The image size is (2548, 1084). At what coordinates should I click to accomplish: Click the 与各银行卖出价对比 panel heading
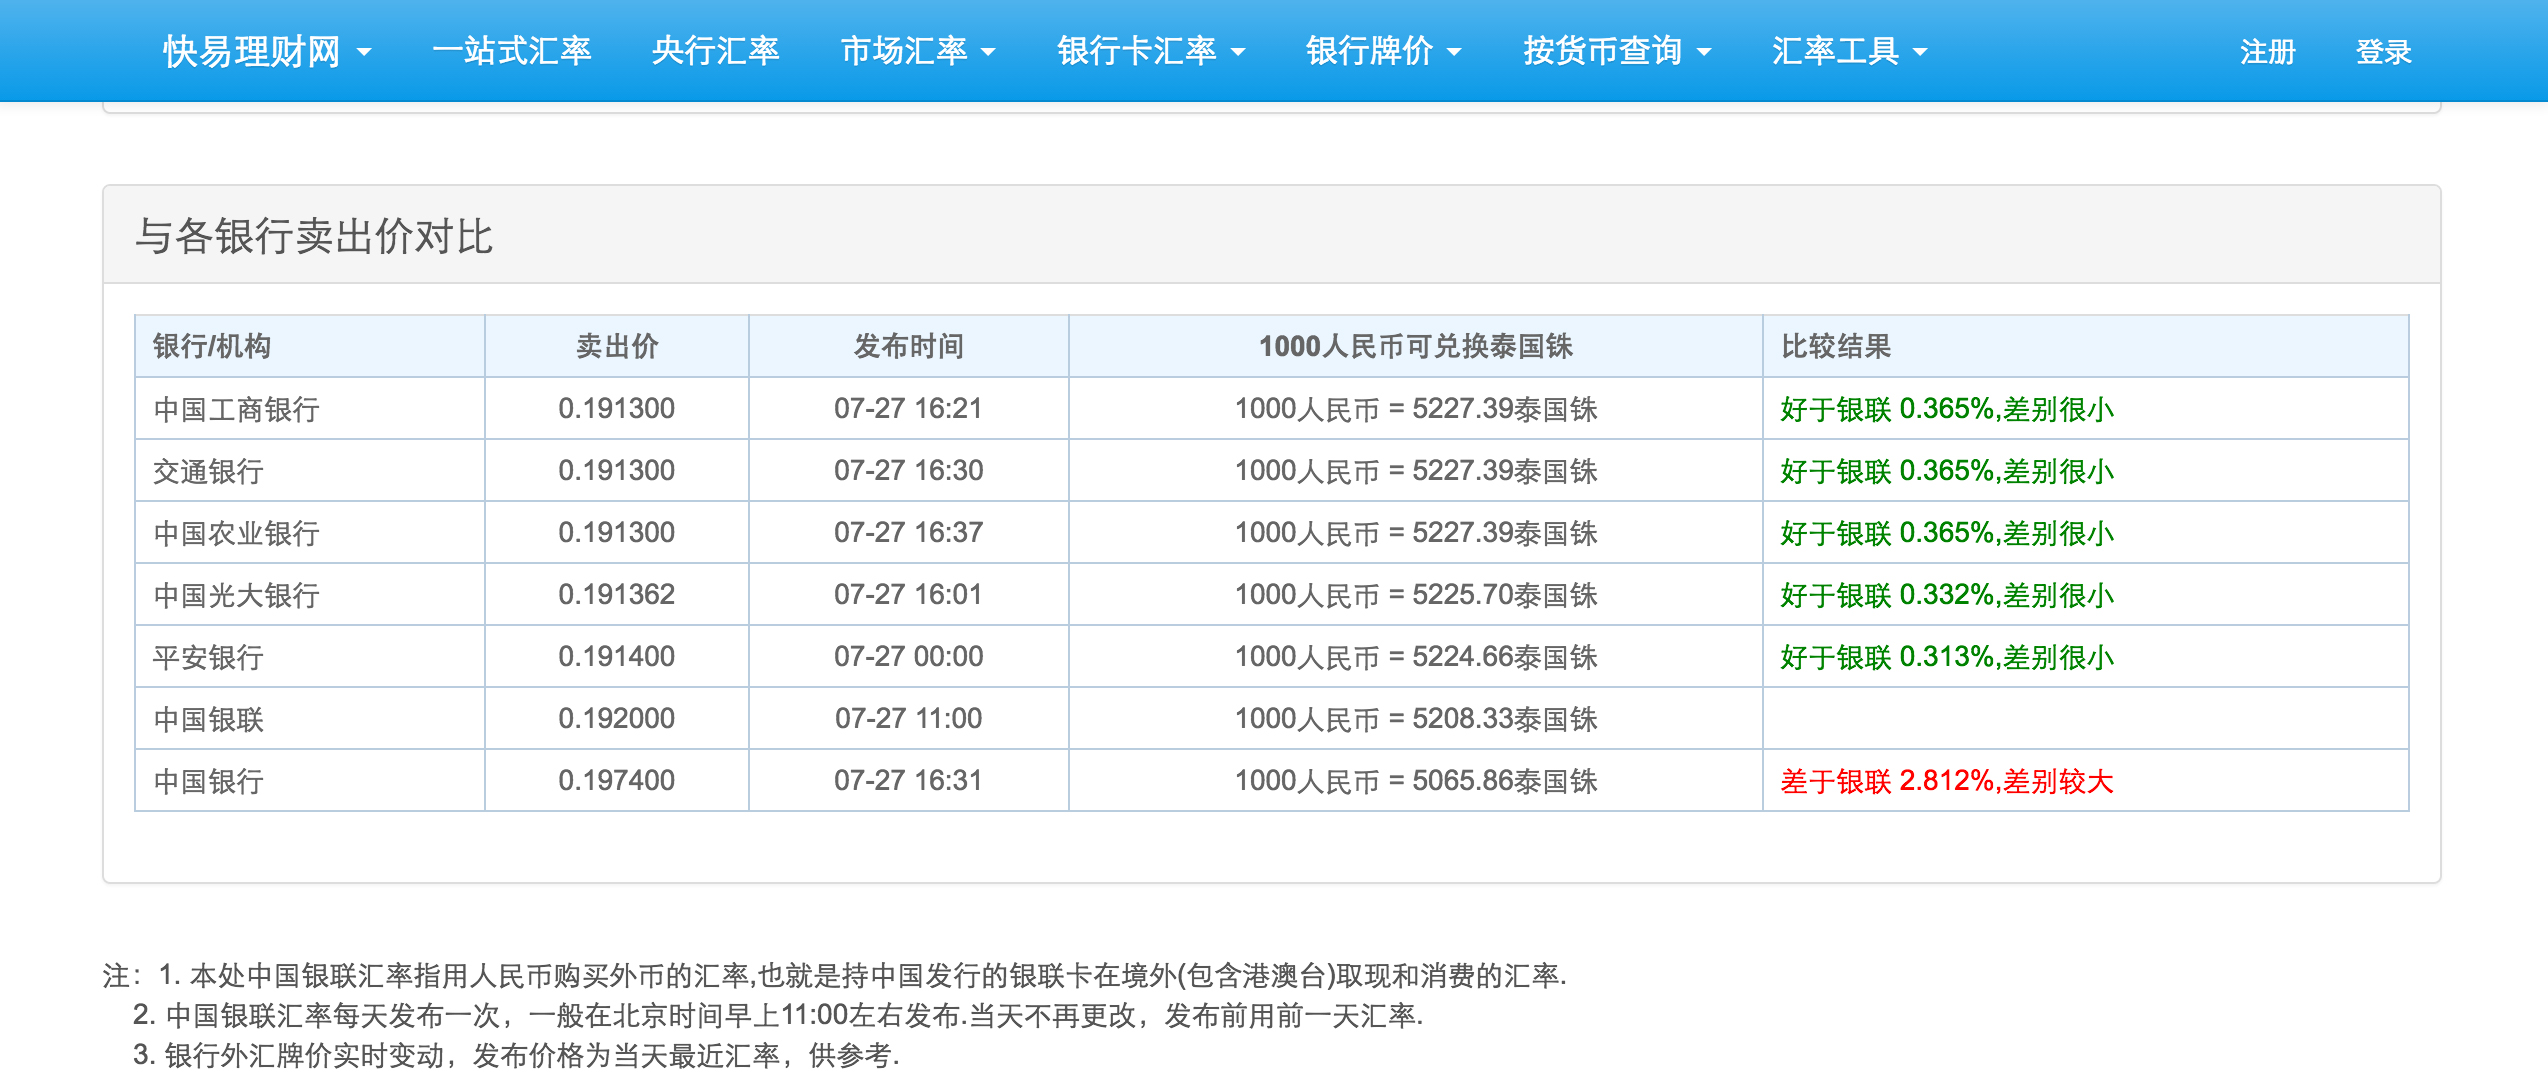[314, 236]
